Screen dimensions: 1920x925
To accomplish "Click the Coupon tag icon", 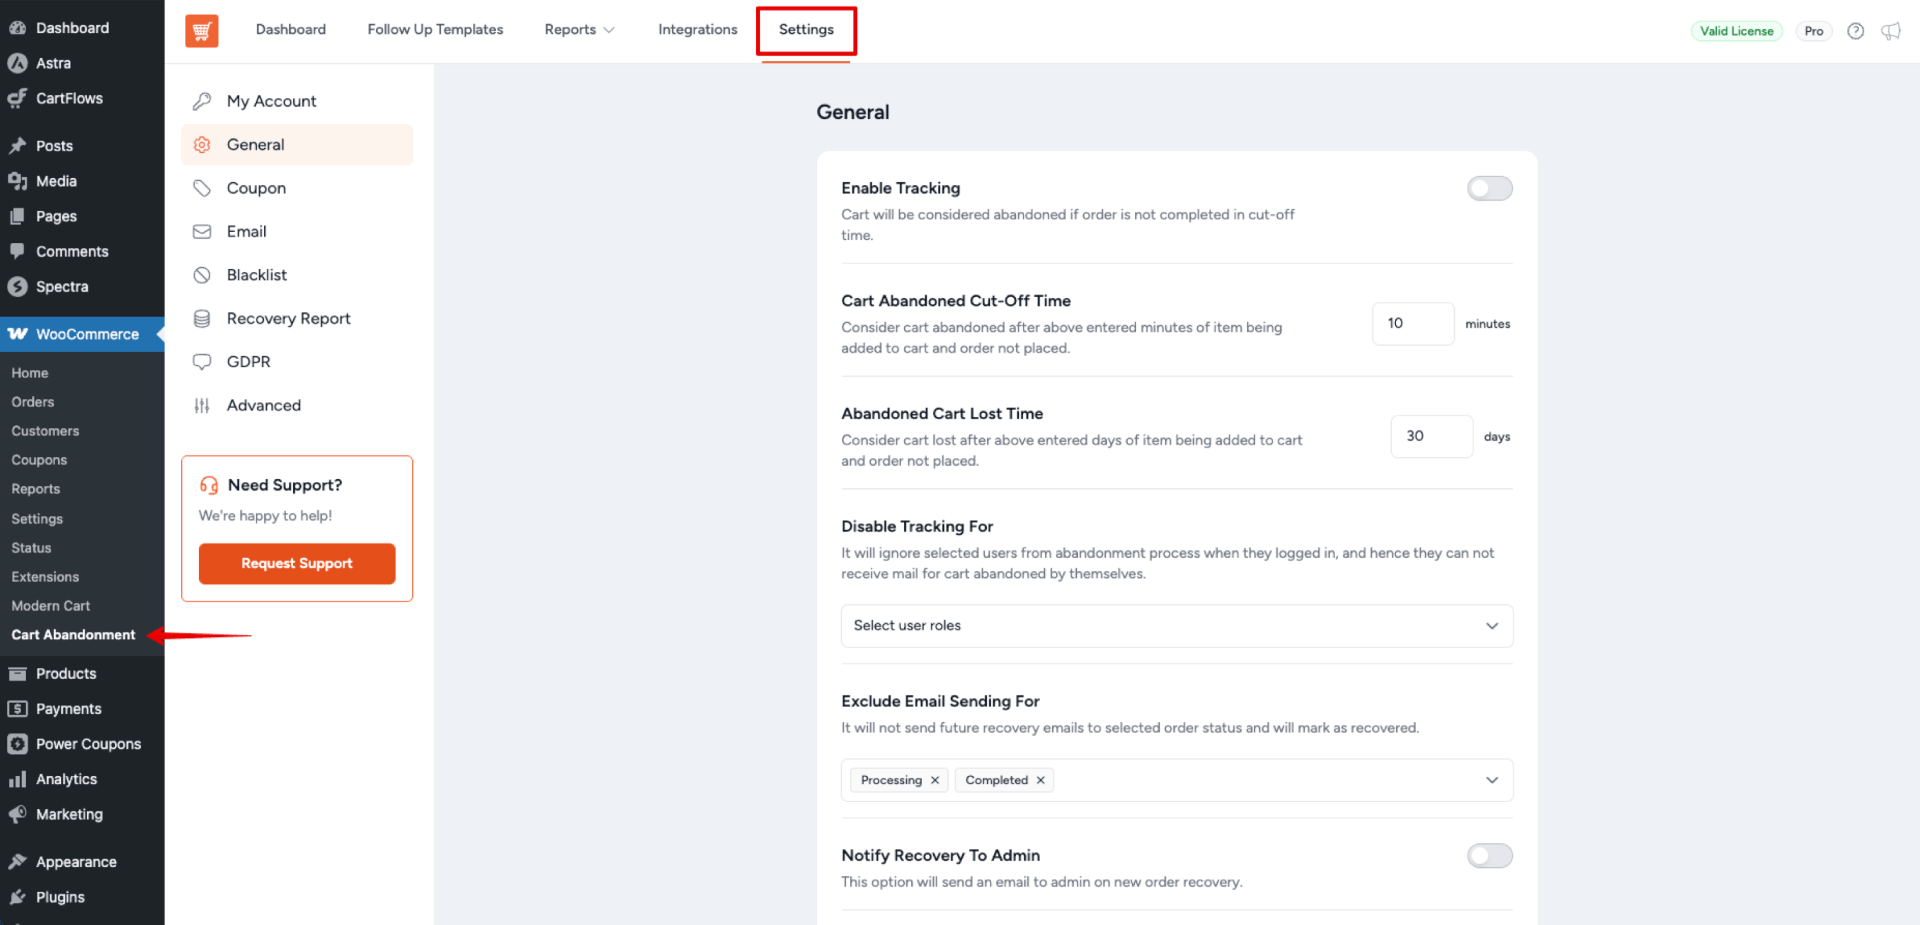I will point(202,188).
